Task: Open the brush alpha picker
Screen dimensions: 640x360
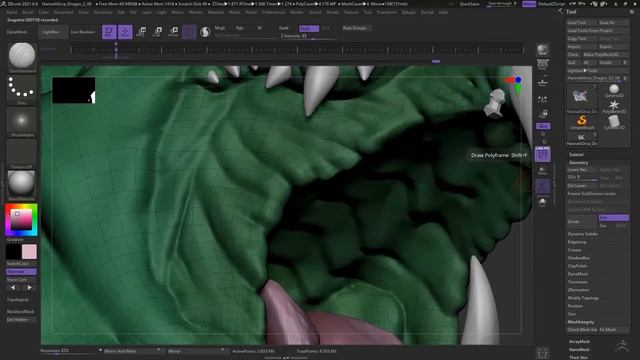Action: 21,121
